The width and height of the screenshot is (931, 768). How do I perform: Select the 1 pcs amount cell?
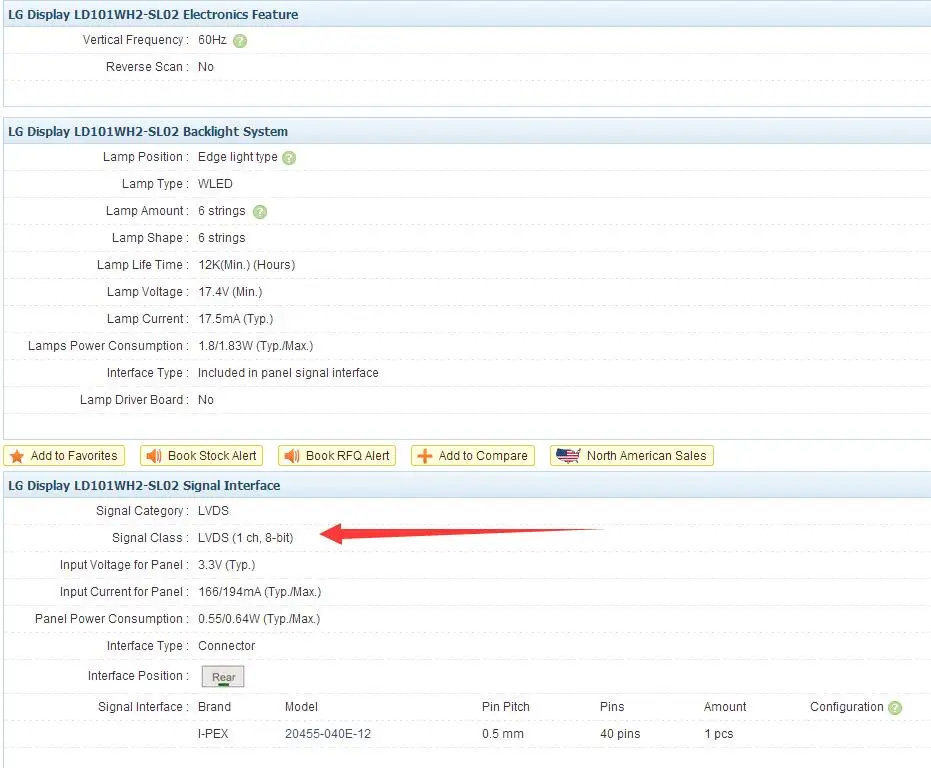[718, 734]
